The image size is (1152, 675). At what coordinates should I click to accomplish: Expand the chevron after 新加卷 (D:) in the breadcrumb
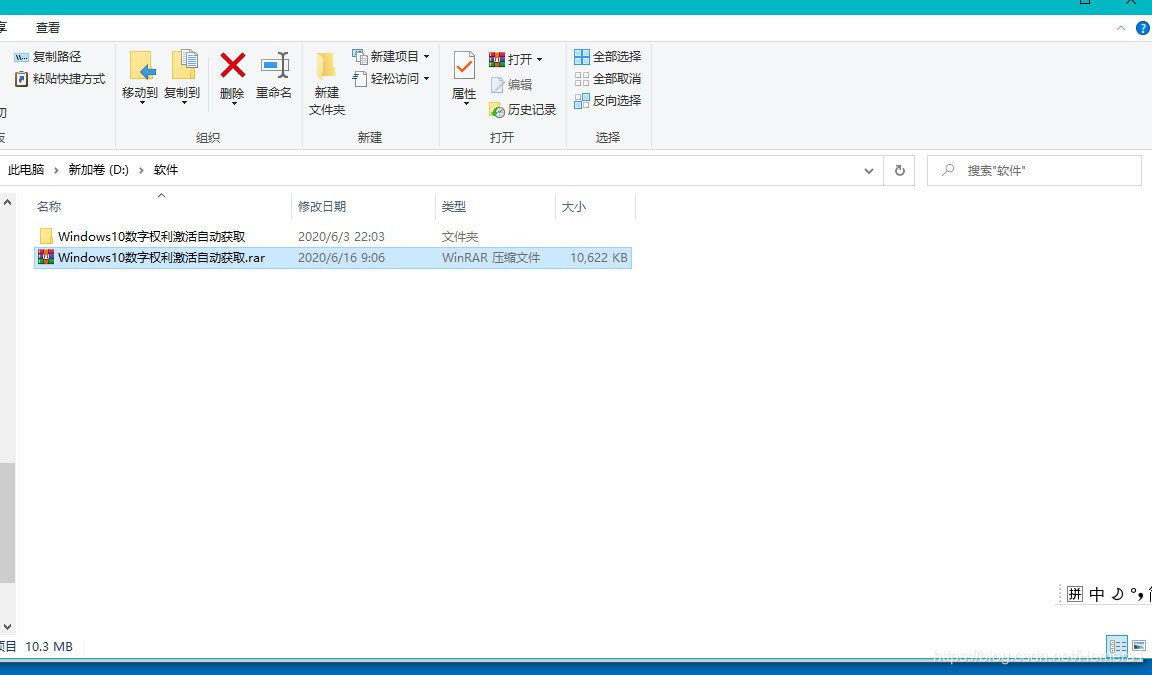coord(141,170)
